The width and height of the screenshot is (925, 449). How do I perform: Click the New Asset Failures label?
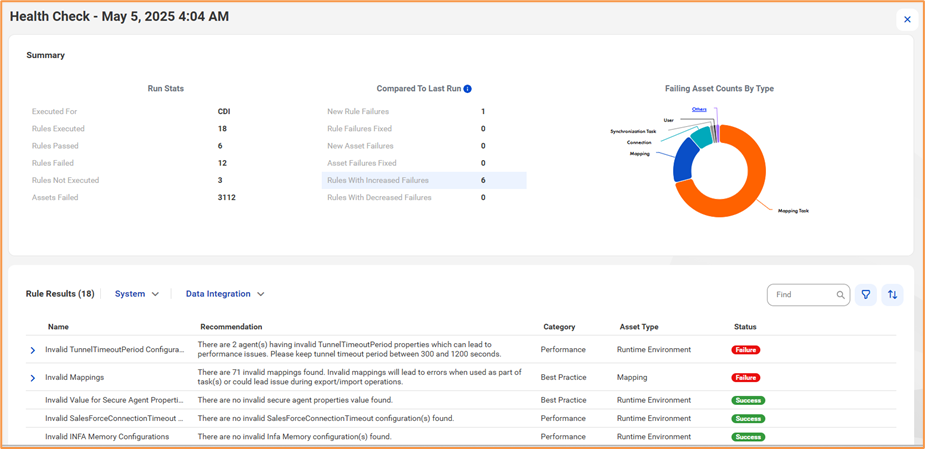tap(360, 146)
